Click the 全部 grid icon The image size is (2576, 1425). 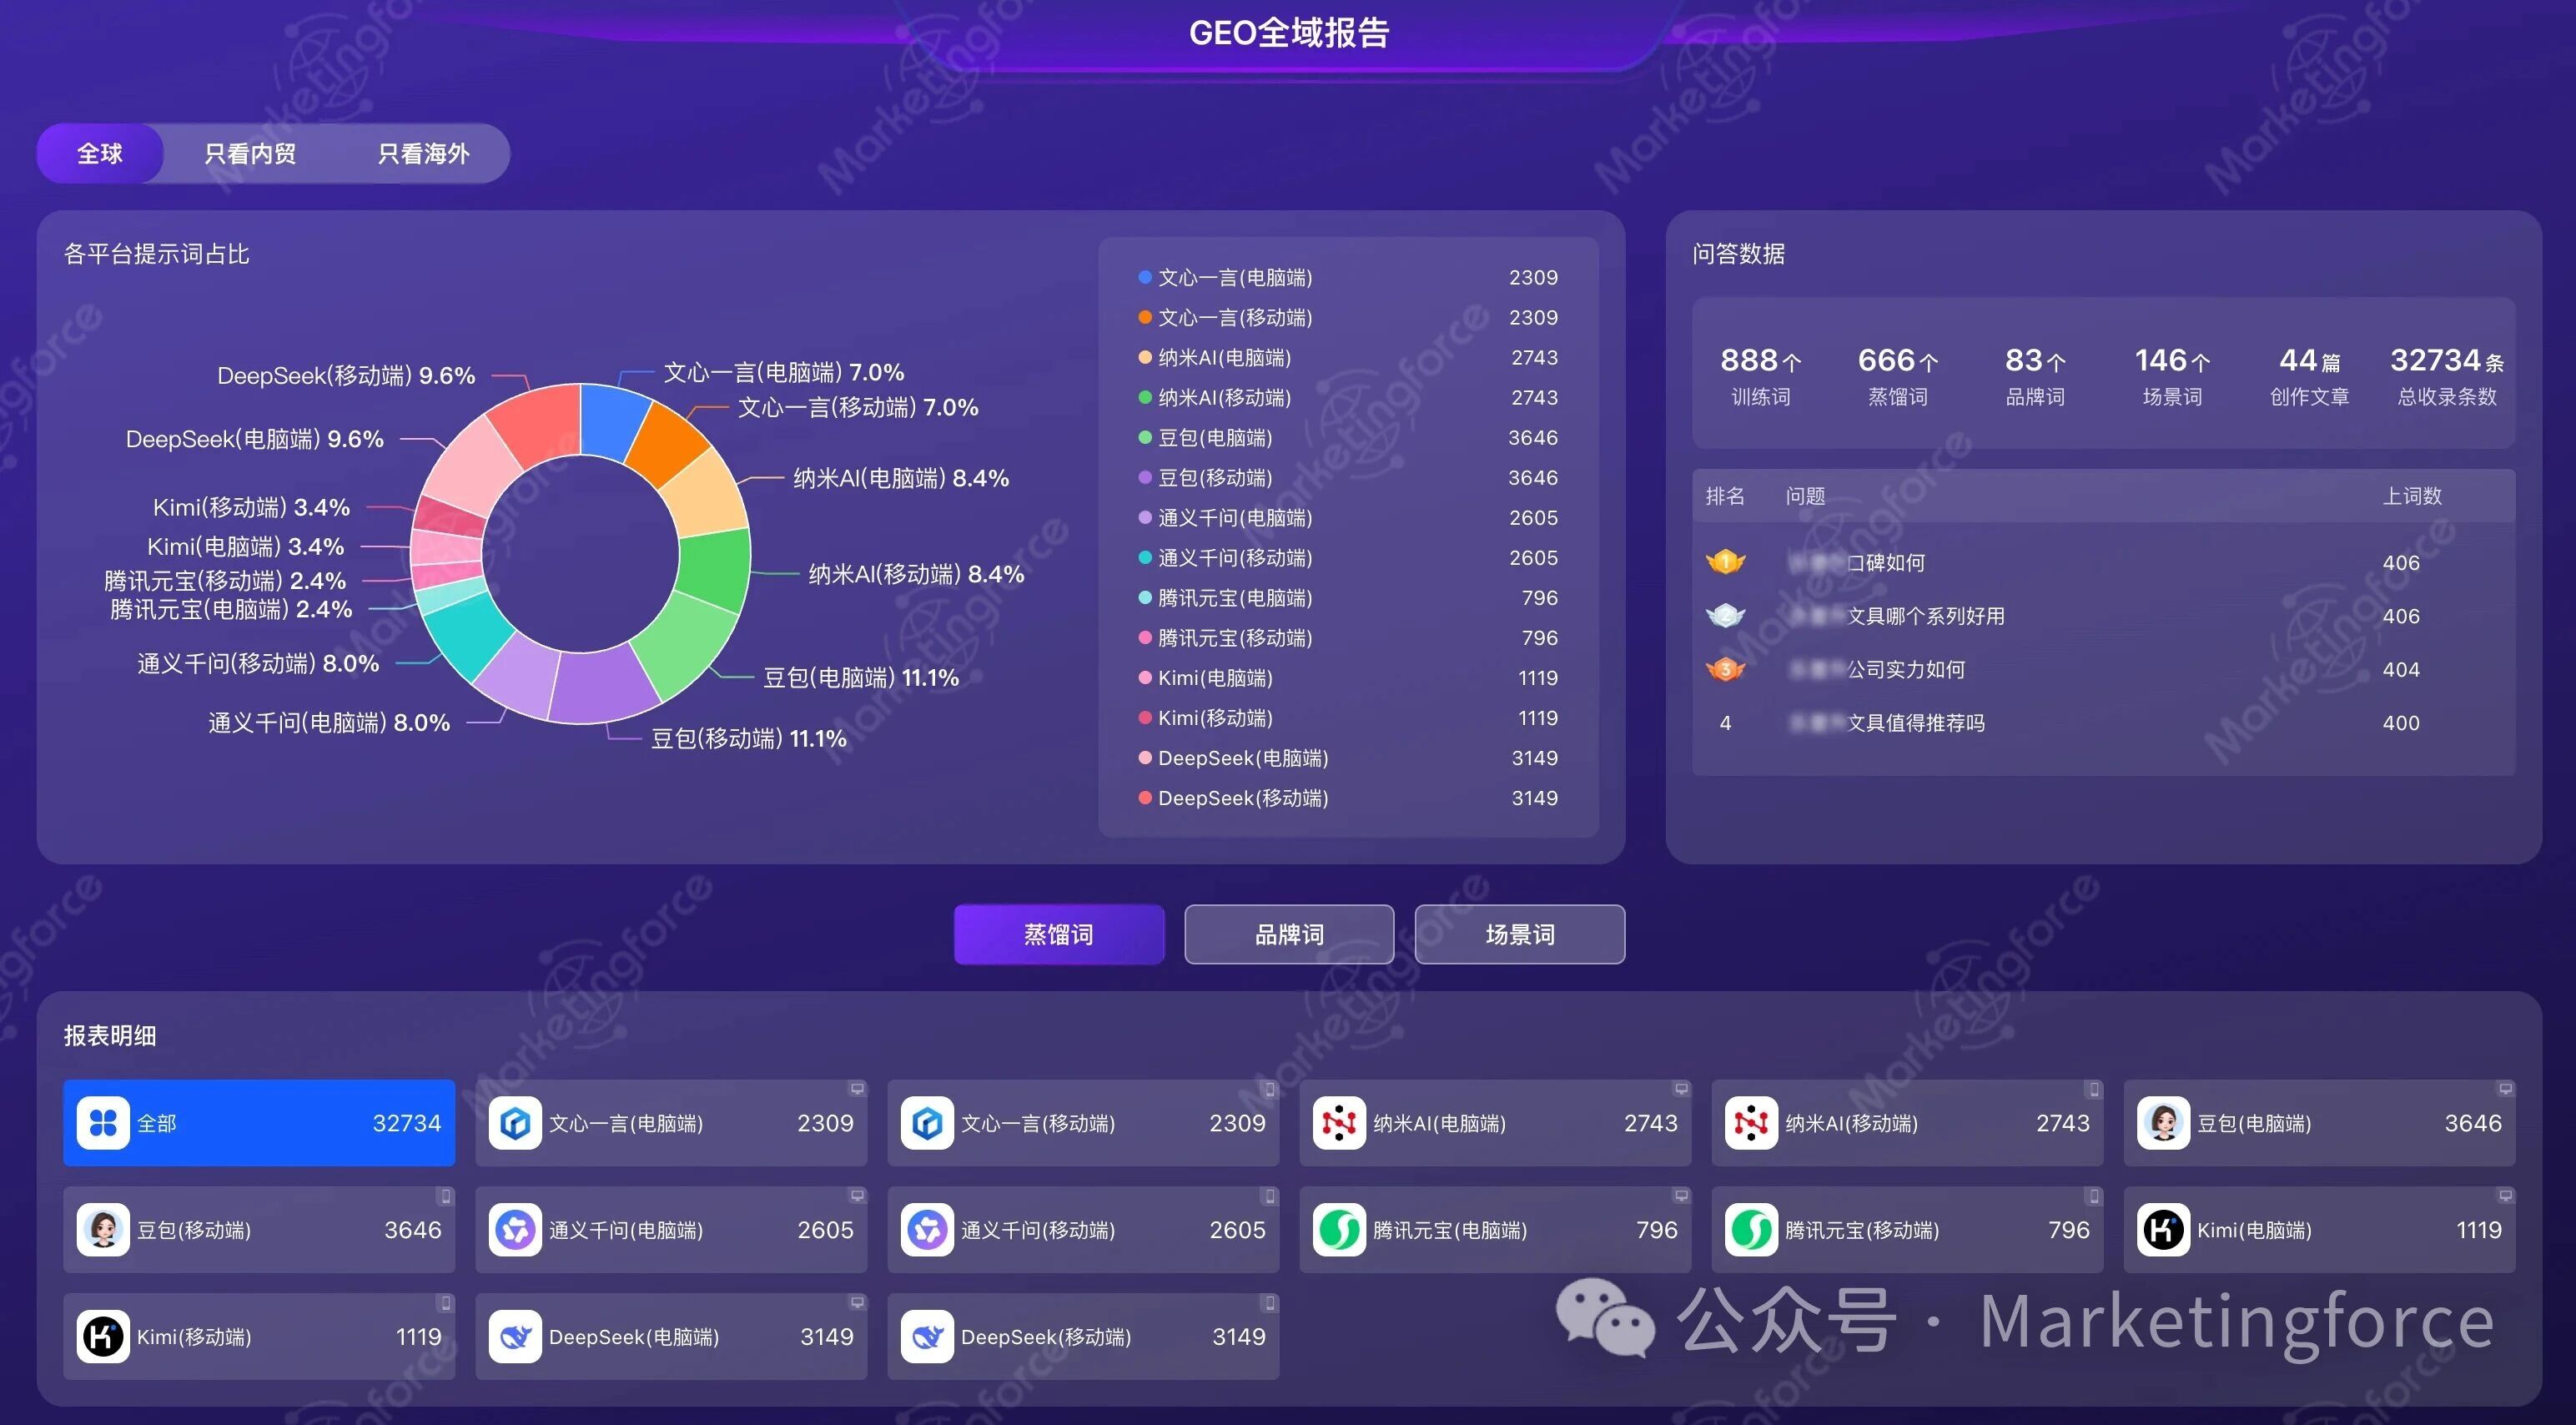tap(103, 1123)
